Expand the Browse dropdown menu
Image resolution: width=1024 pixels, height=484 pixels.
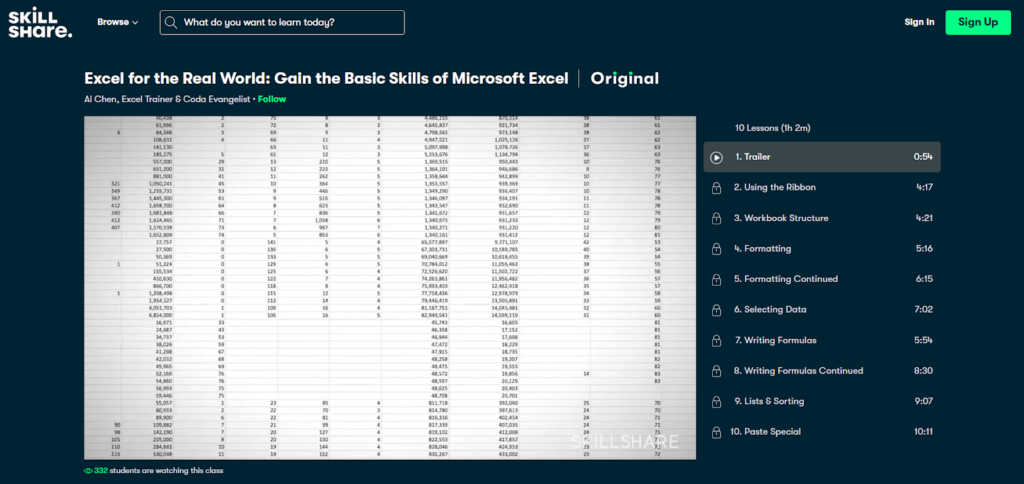118,22
